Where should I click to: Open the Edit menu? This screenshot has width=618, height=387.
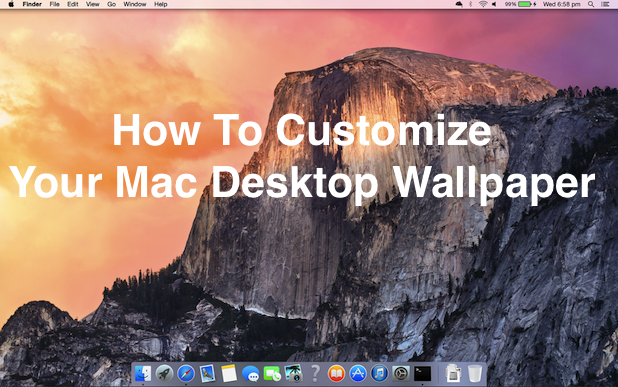tap(73, 4)
